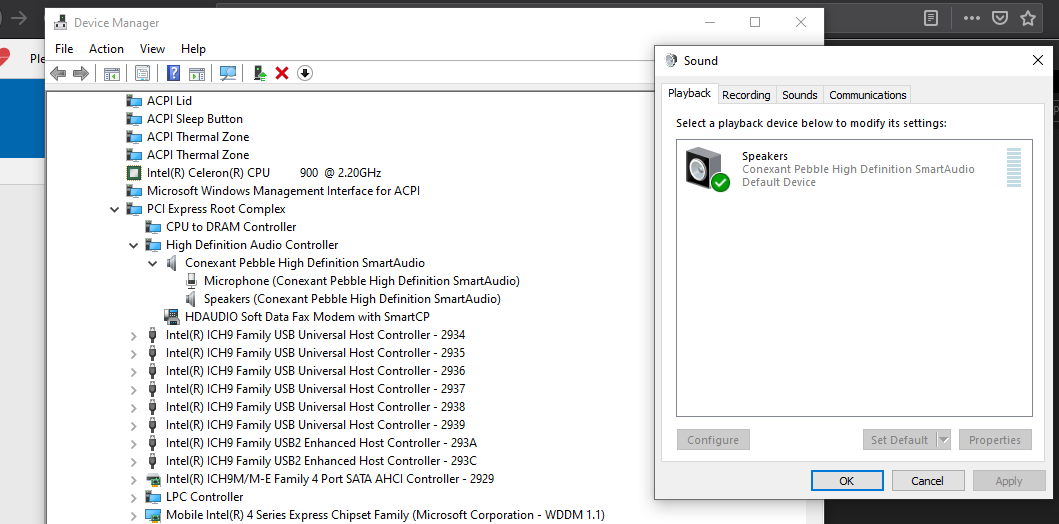The image size is (1059, 524).
Task: Click the Speakers volume level meter
Action: (1014, 167)
